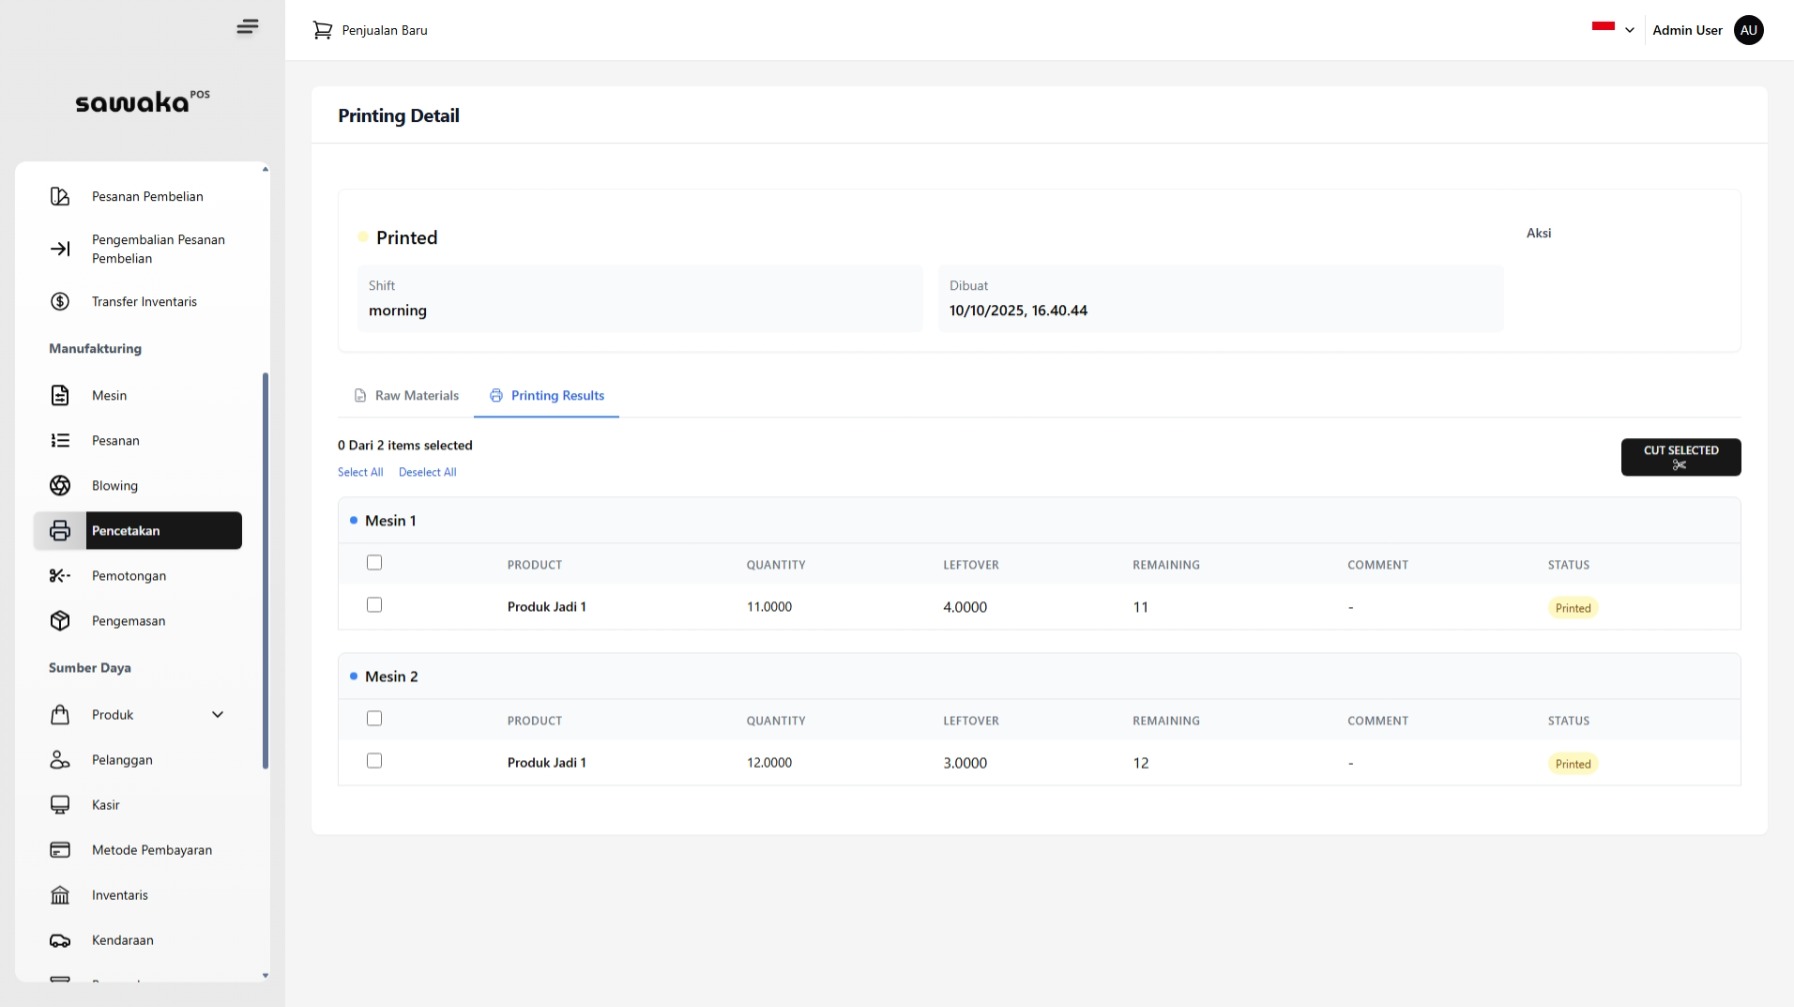Click the Kendaraan vehicle icon
Image resolution: width=1794 pixels, height=1007 pixels.
click(x=60, y=940)
